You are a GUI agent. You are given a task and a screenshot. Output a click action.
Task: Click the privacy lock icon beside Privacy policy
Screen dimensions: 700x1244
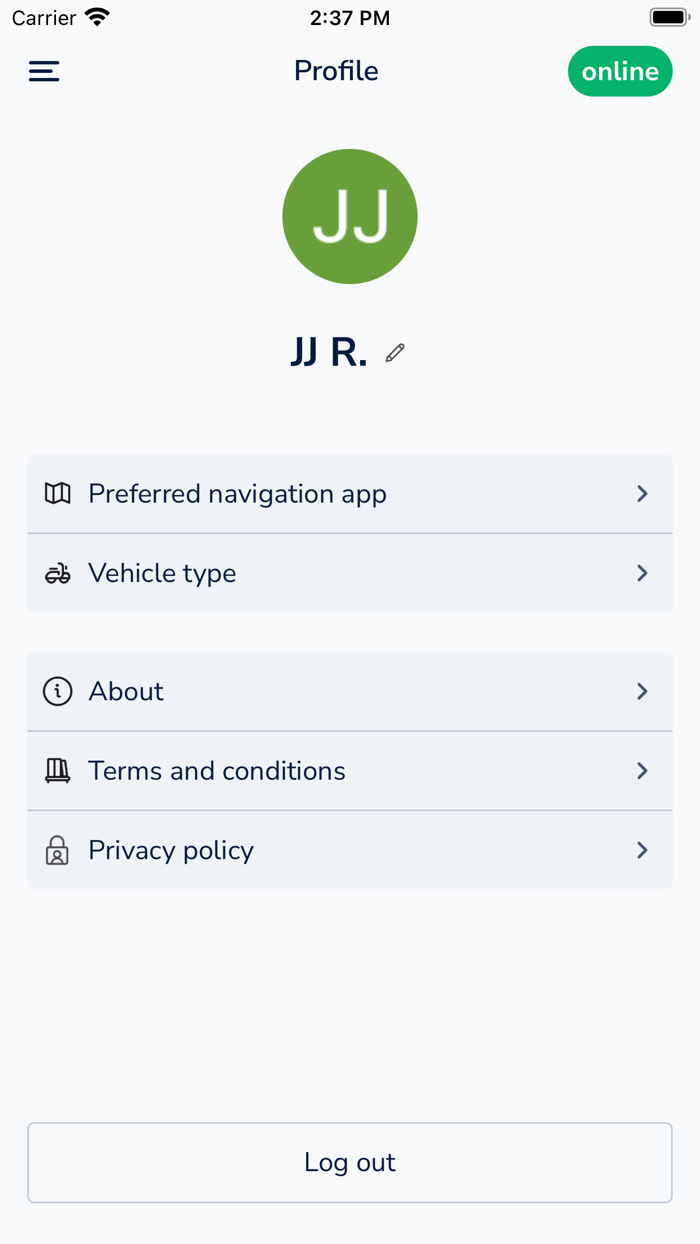[57, 850]
